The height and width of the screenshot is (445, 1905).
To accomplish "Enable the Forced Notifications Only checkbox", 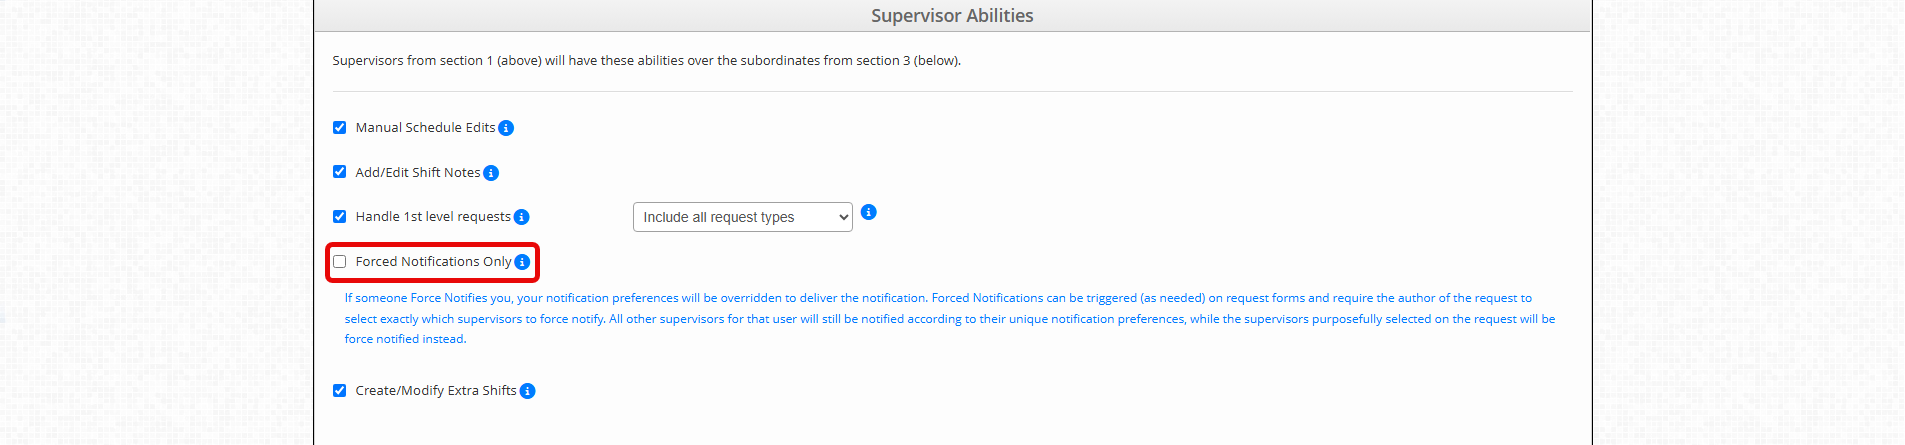I will coord(340,261).
